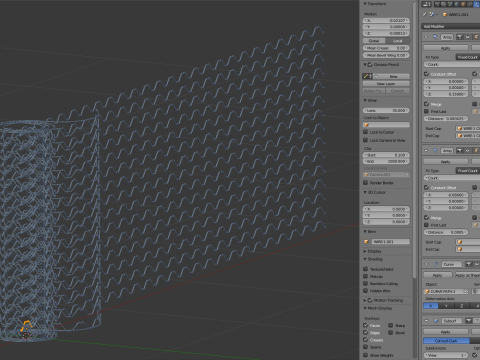The height and width of the screenshot is (360, 480).
Task: Toggle Hidden Wire checkbox
Action: 366,291
